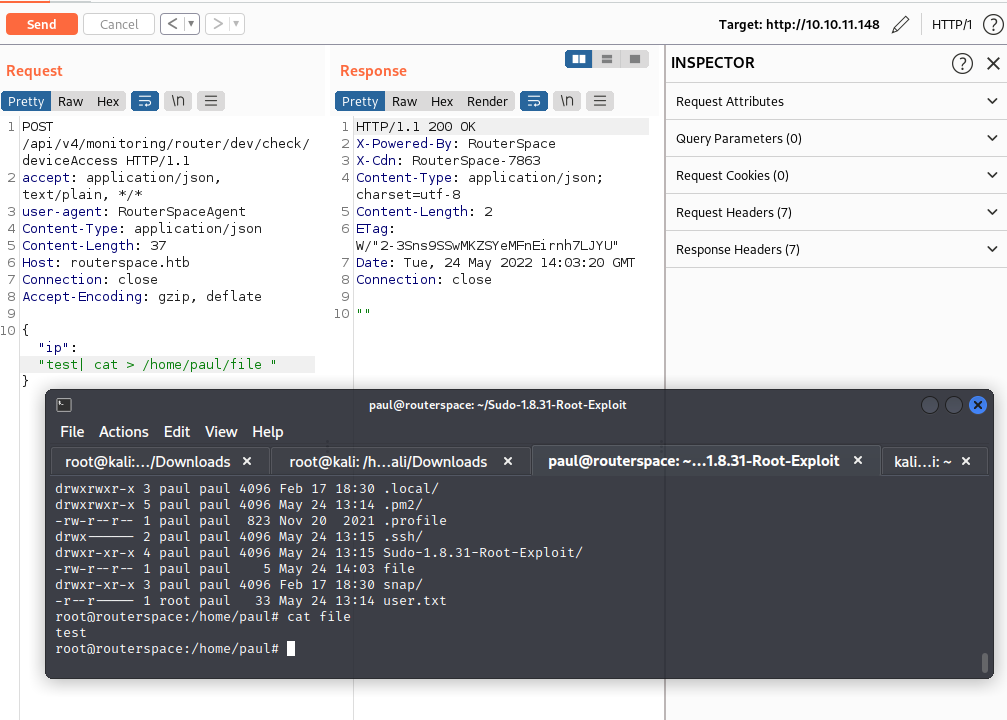Expand Request Cookies (0) section
1007x720 pixels.
tap(836, 175)
